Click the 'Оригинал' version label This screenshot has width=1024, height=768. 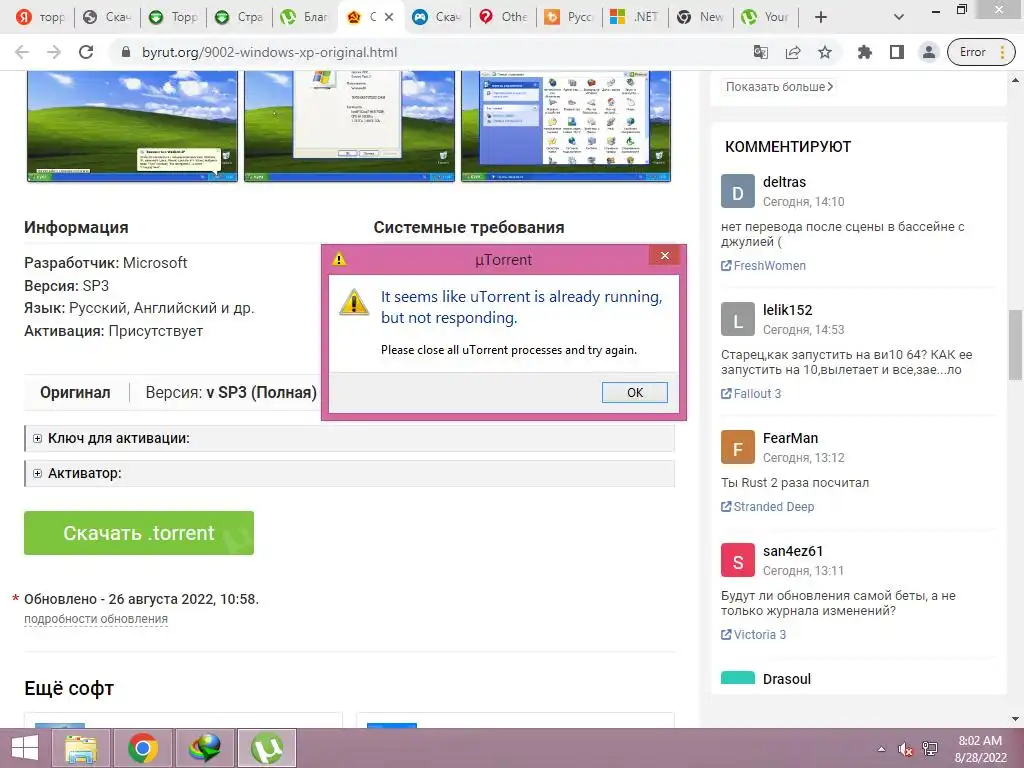click(75, 392)
